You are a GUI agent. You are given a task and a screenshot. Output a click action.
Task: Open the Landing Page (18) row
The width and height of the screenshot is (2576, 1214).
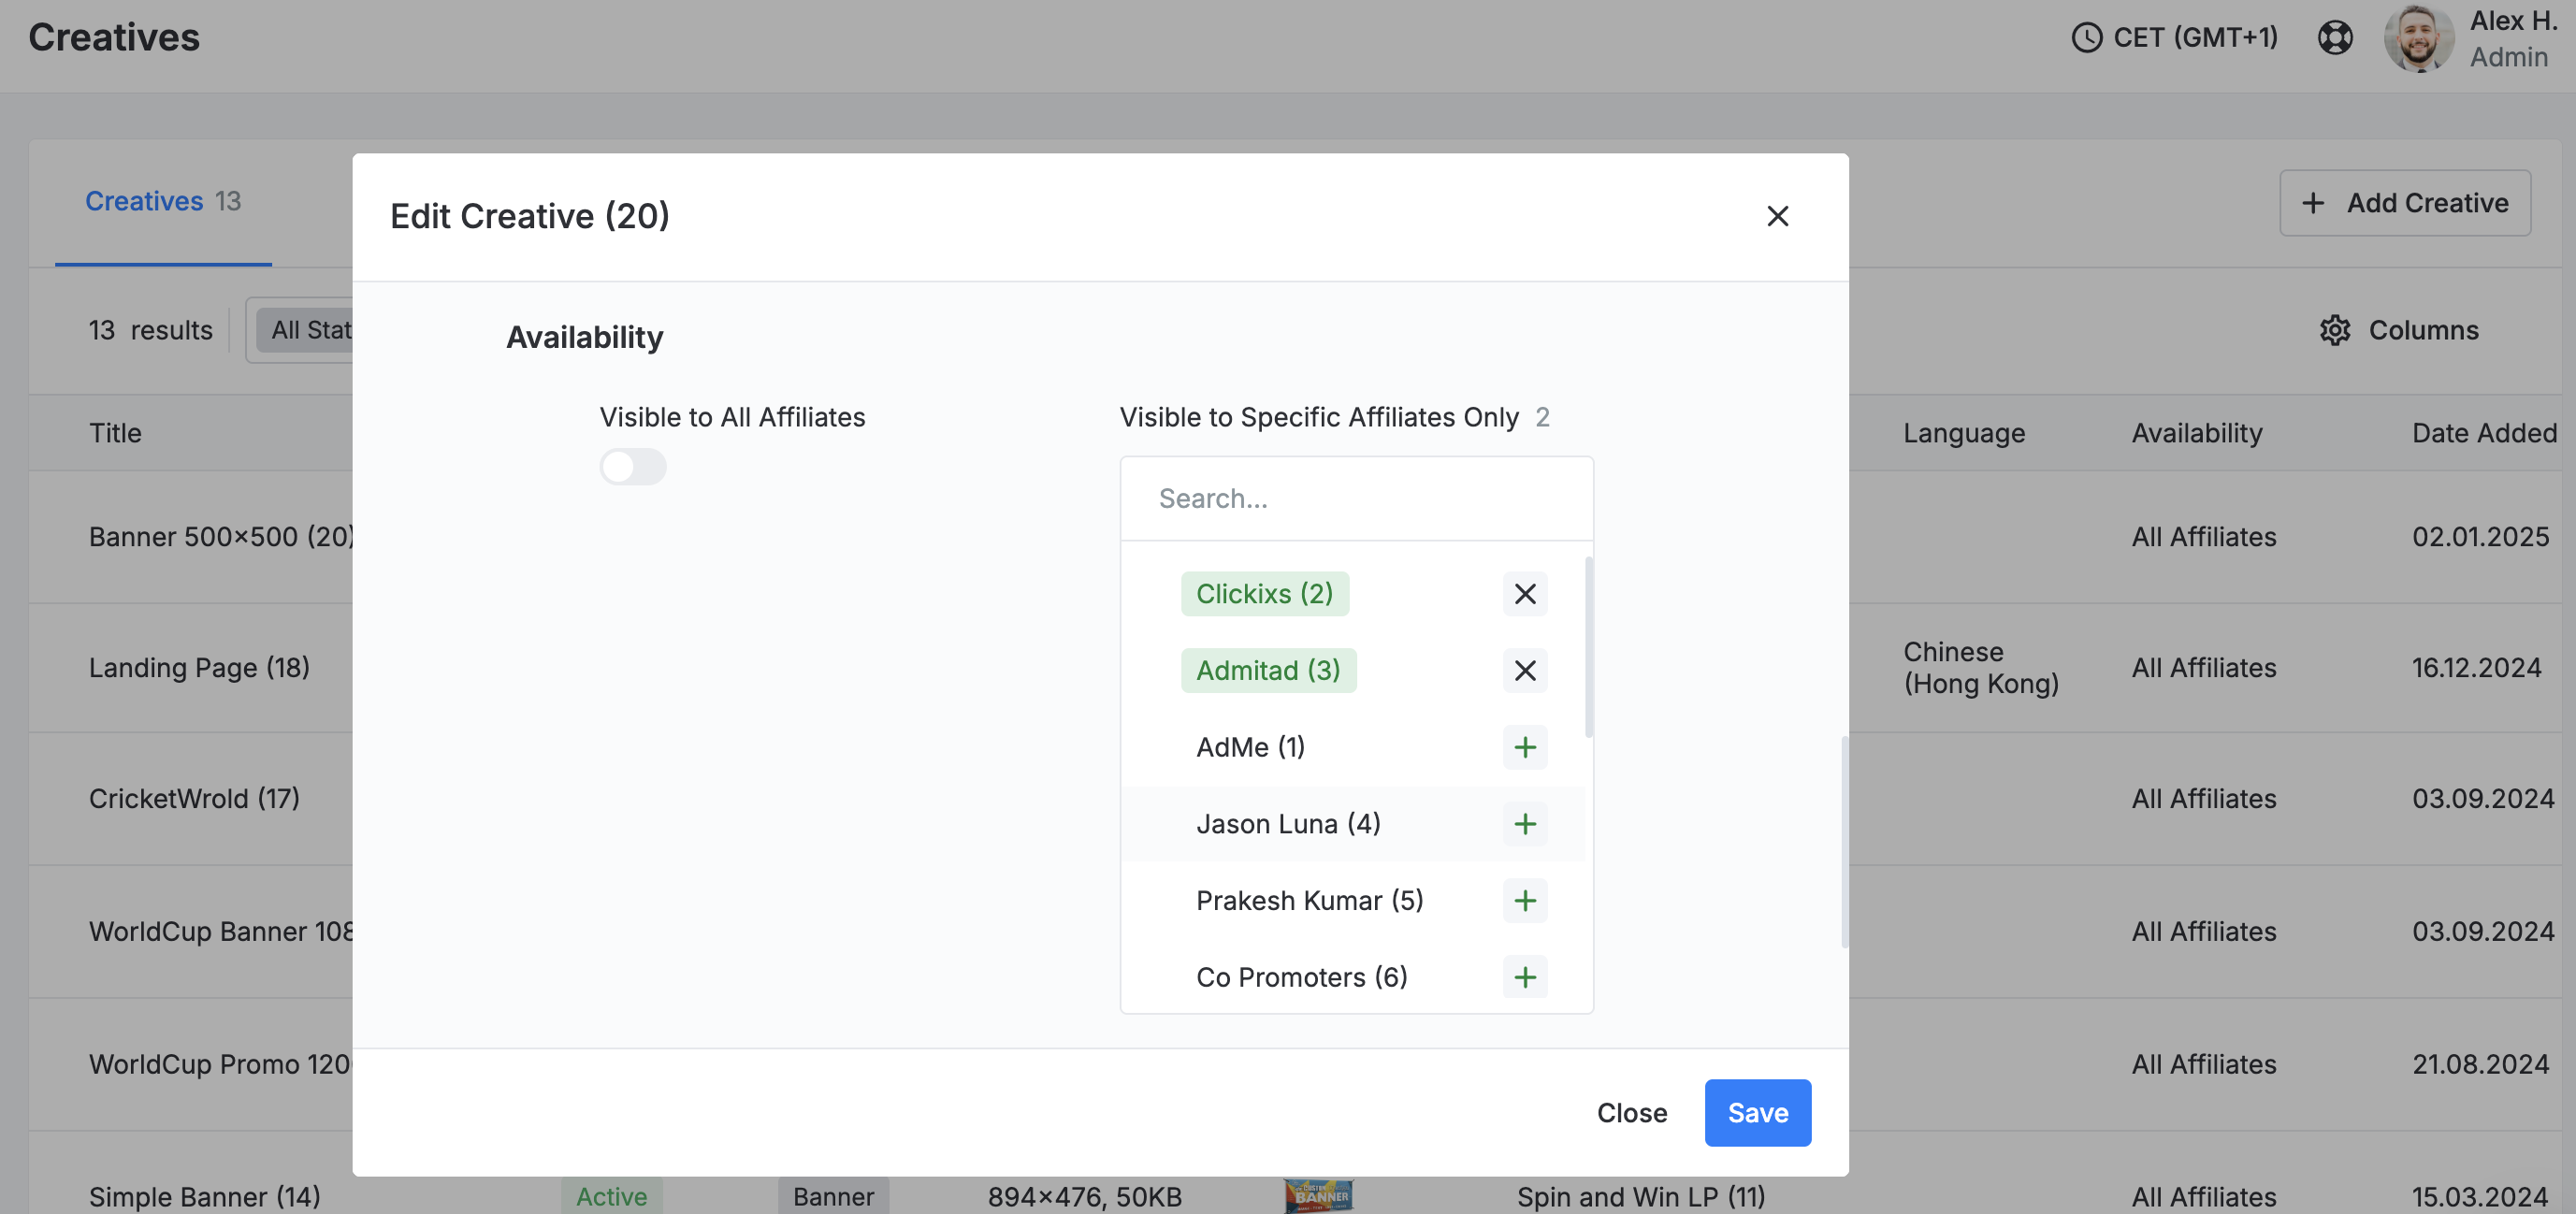199,667
